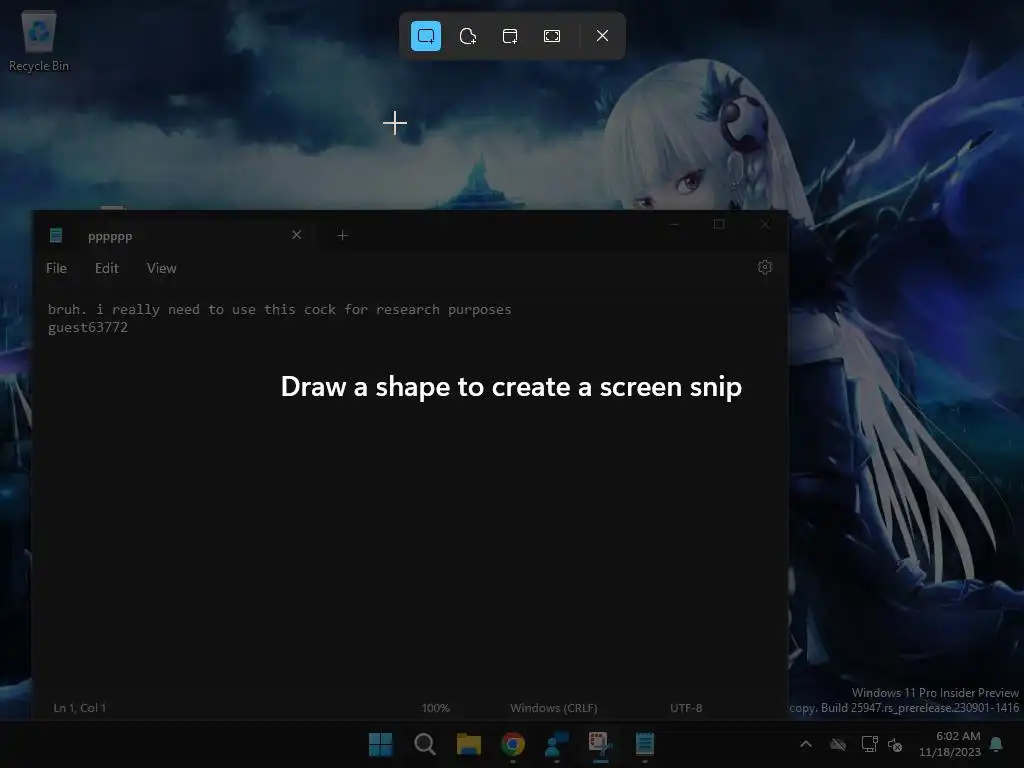Minimize the Notepad window

tap(675, 224)
